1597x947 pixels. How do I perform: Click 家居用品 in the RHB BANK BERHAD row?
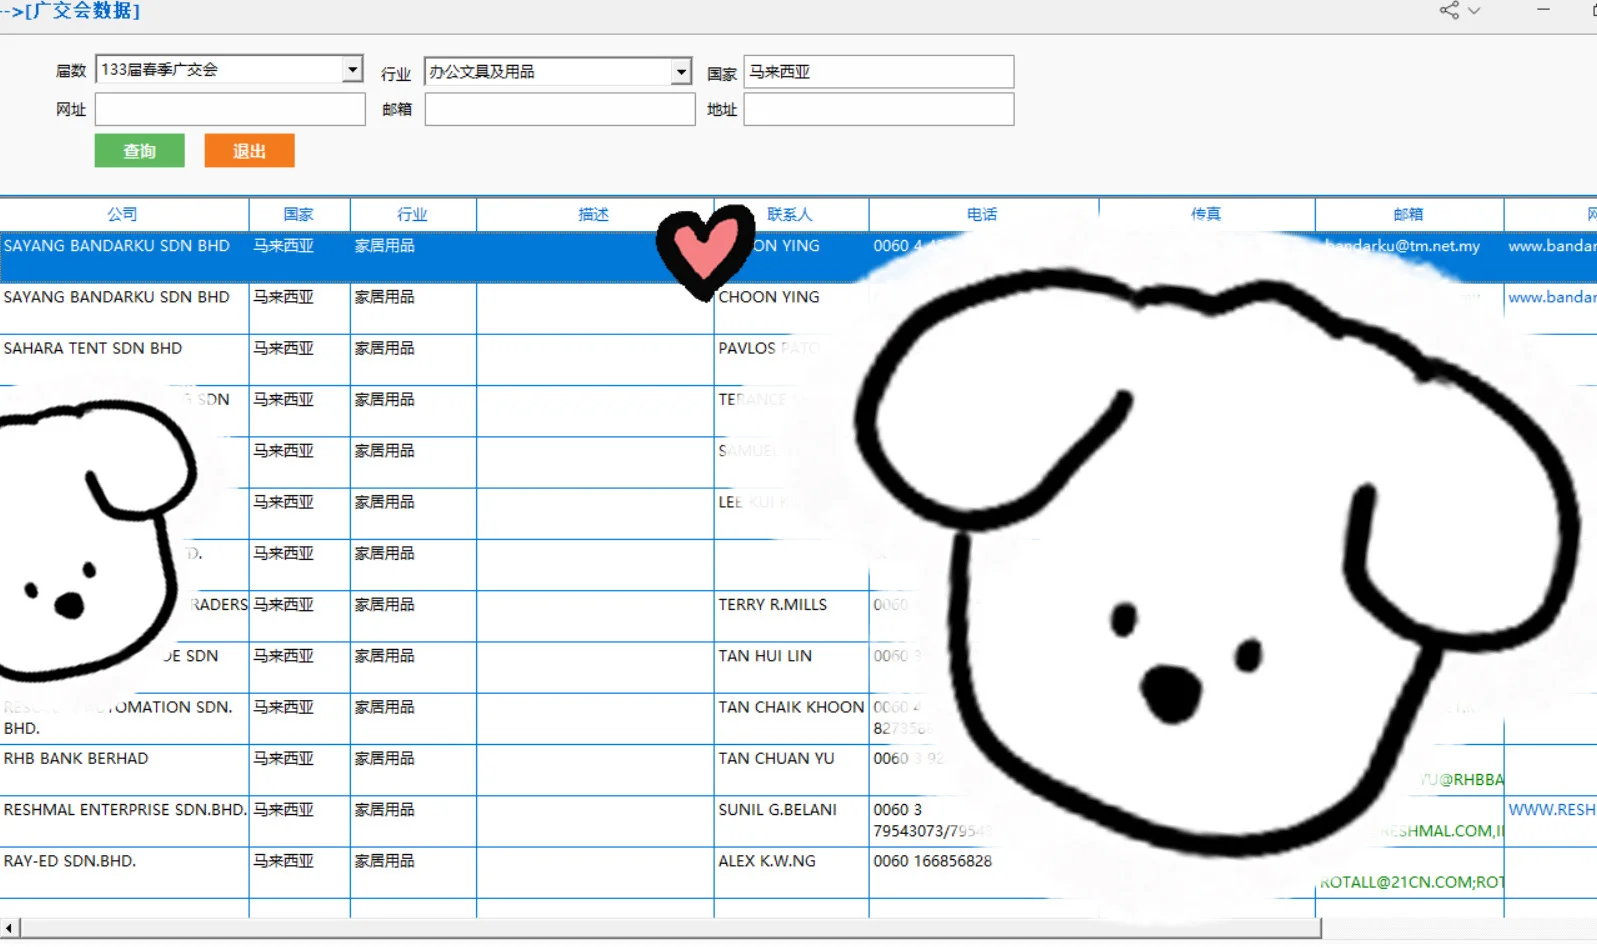384,758
